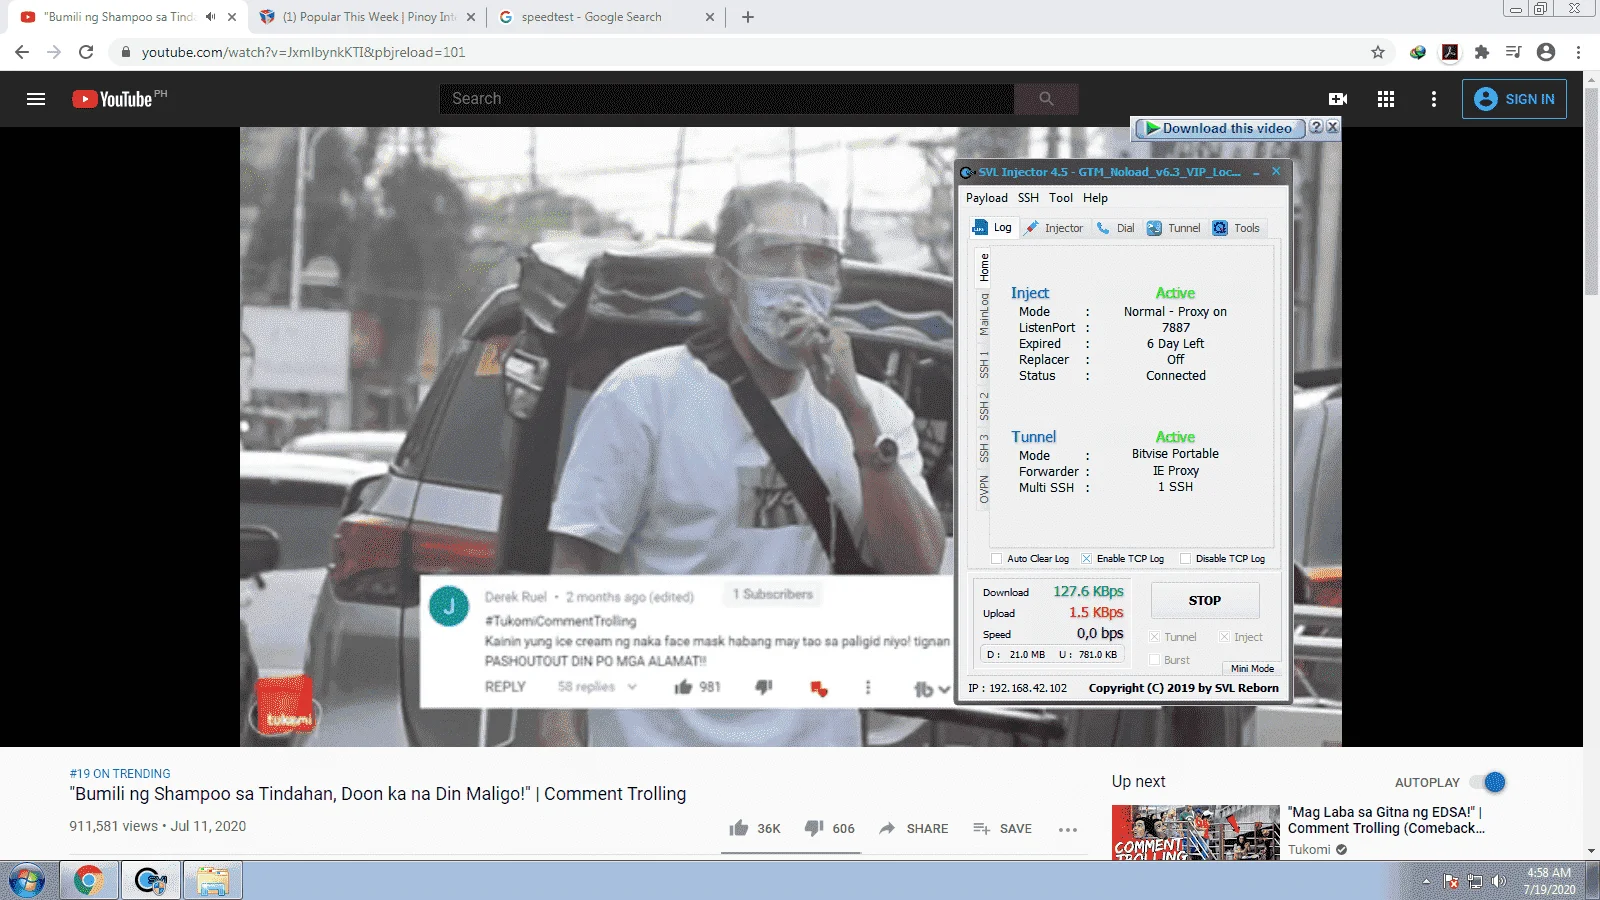1600x900 pixels.
Task: Bookmark this page with the star icon
Action: (x=1378, y=52)
